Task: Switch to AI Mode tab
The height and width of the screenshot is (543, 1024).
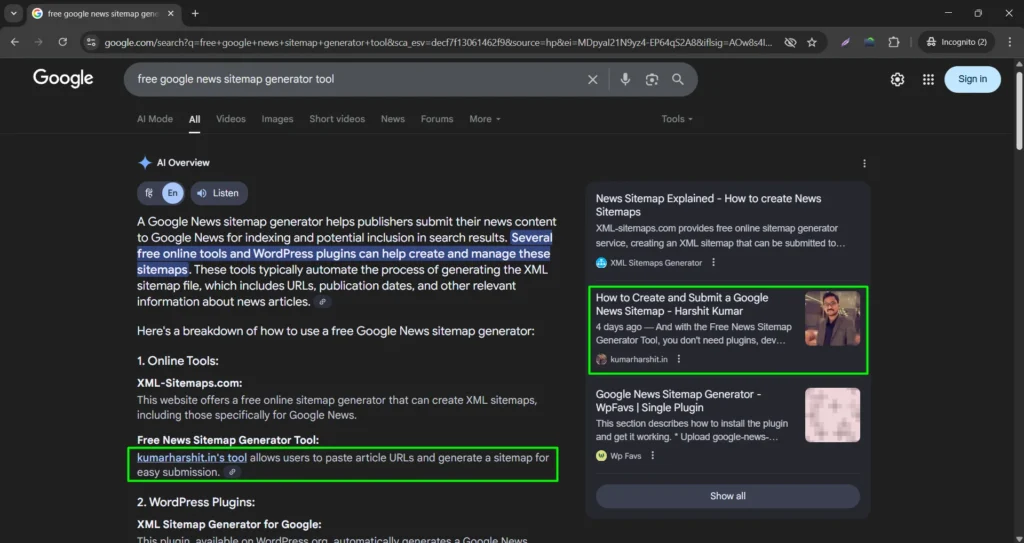Action: pyautogui.click(x=155, y=119)
